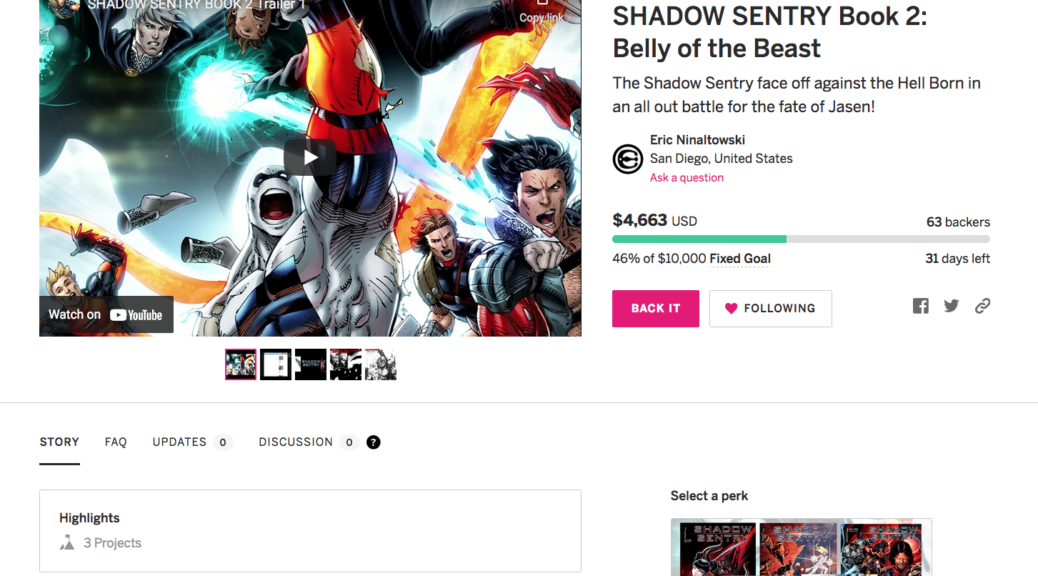Open video on YouTube via Watch on YouTube
Image resolution: width=1038 pixels, height=576 pixels.
(106, 314)
